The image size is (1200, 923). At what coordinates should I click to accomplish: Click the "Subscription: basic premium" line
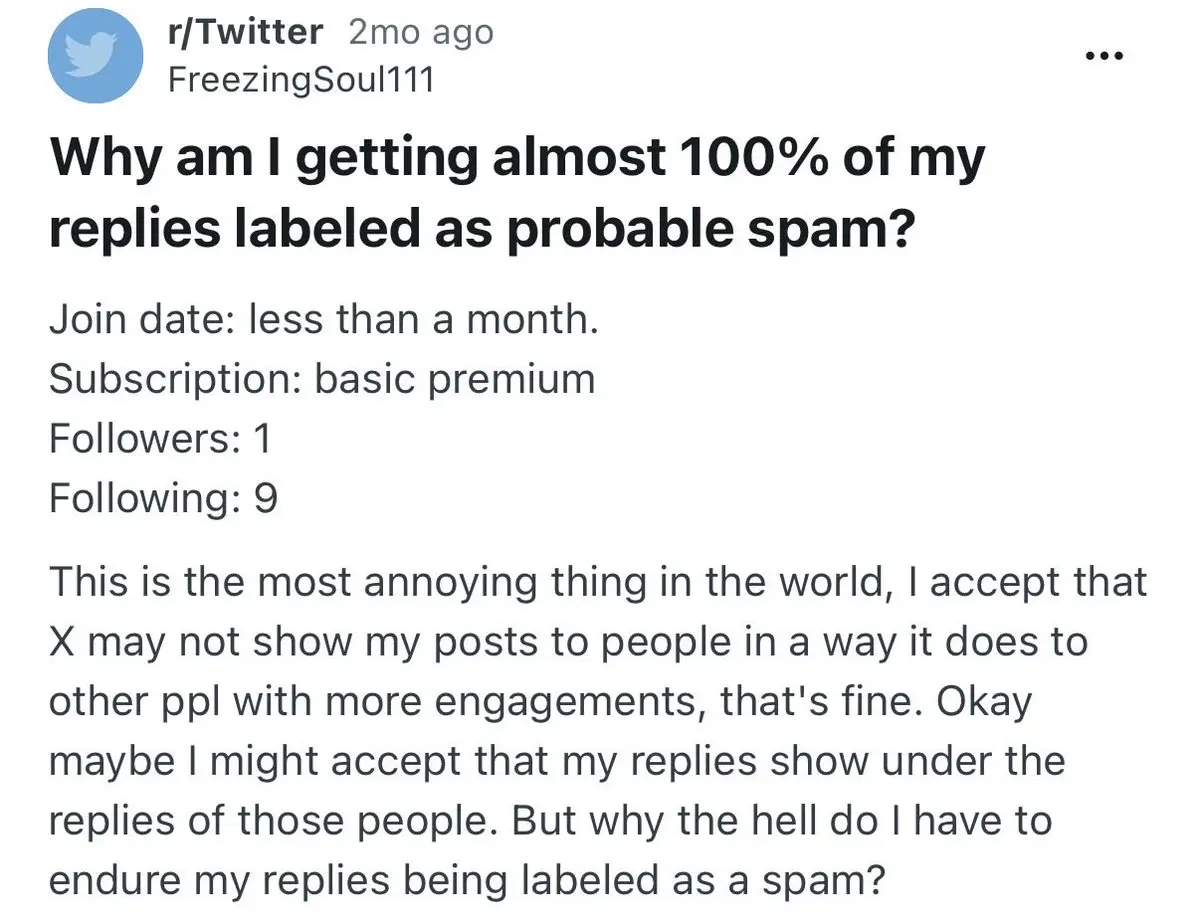(321, 379)
